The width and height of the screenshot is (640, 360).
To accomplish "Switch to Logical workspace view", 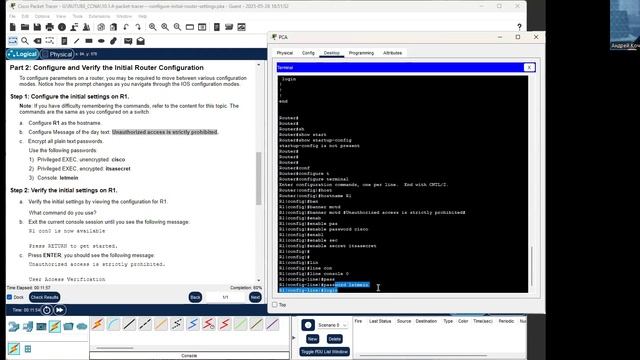I will click(x=22, y=54).
